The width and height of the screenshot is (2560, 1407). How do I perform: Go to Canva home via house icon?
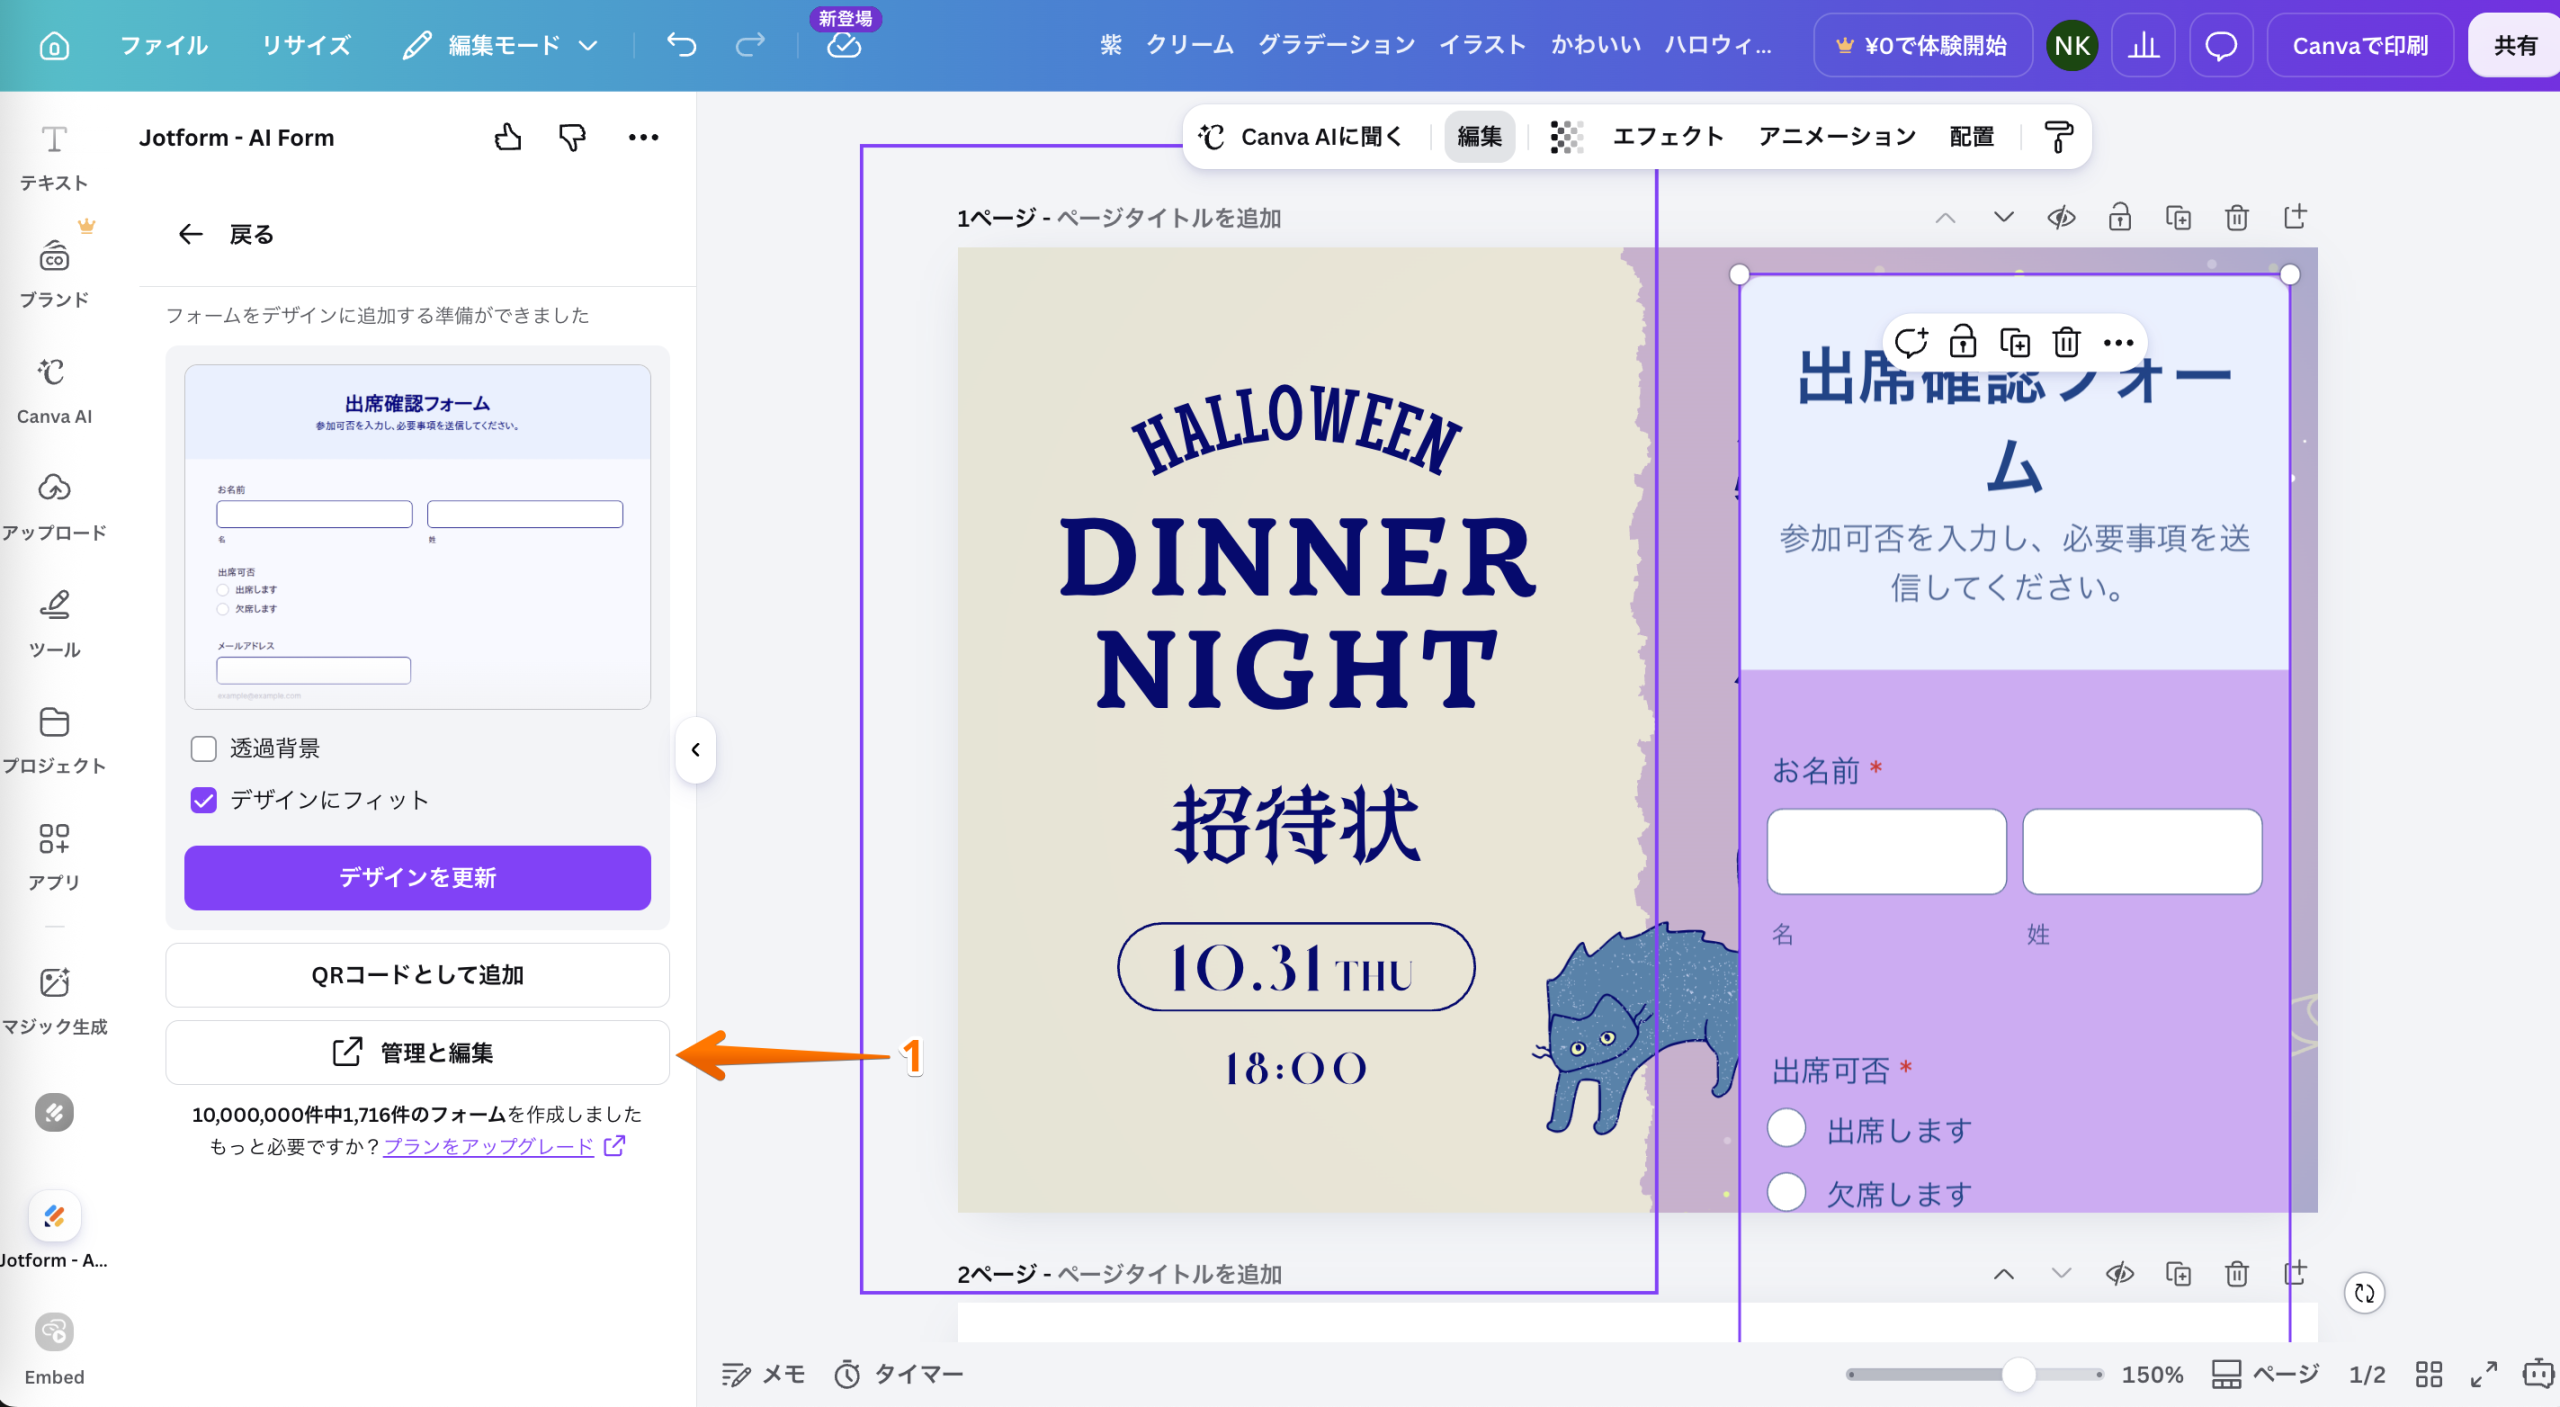(54, 45)
